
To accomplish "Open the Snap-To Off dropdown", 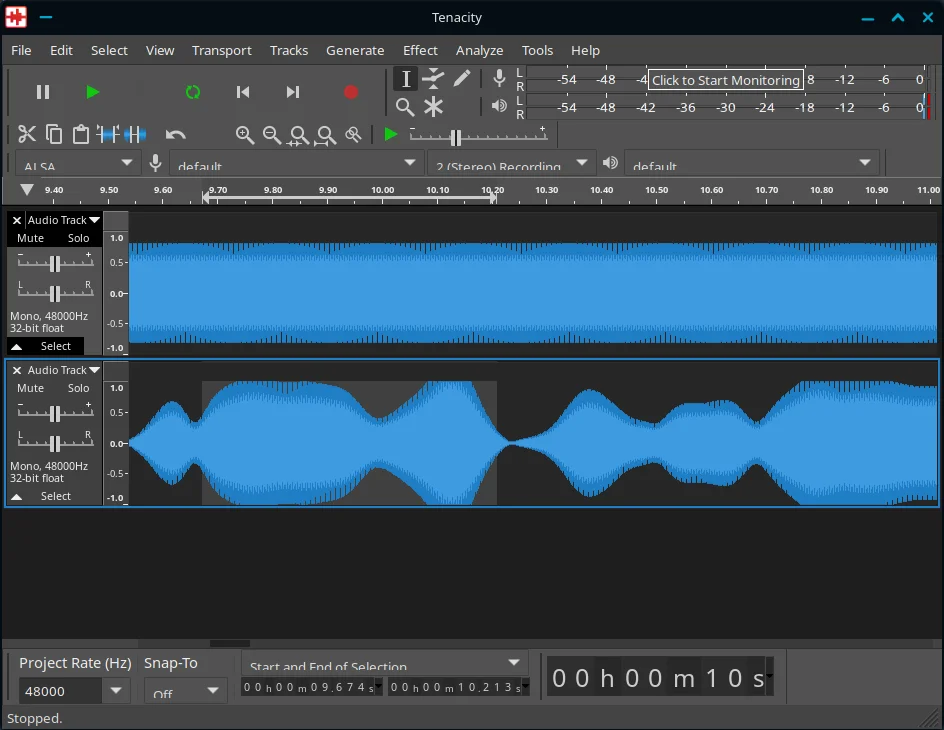I will coord(185,691).
